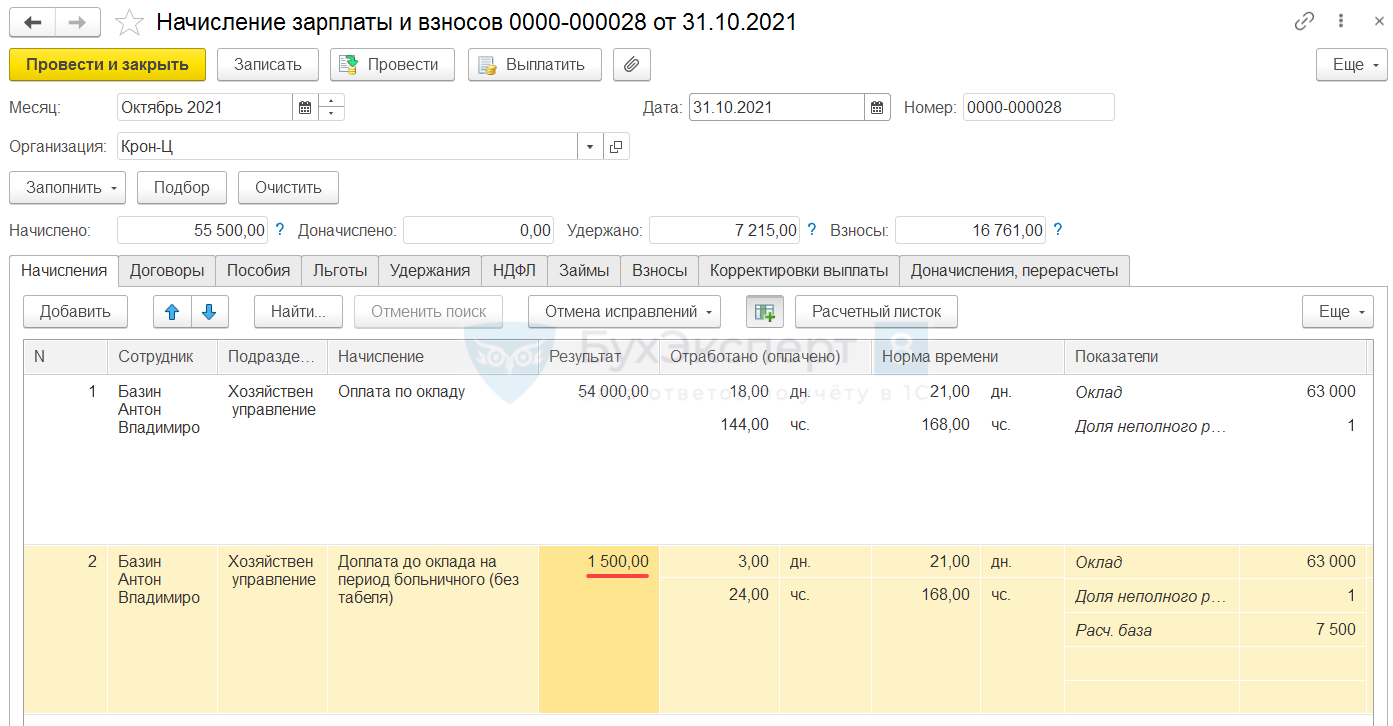The image size is (1393, 726).
Task: Click into the Организация field Крон-Ц
Action: [347, 147]
